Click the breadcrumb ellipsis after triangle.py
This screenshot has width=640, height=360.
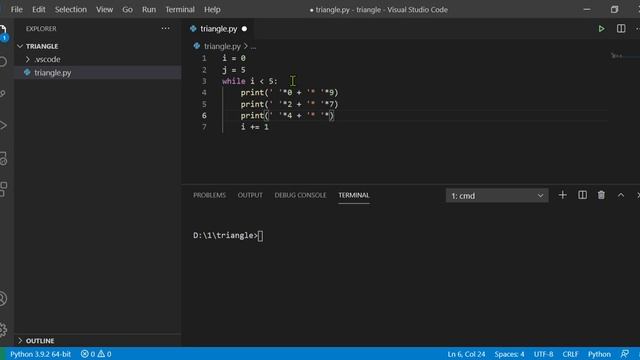pyautogui.click(x=253, y=47)
